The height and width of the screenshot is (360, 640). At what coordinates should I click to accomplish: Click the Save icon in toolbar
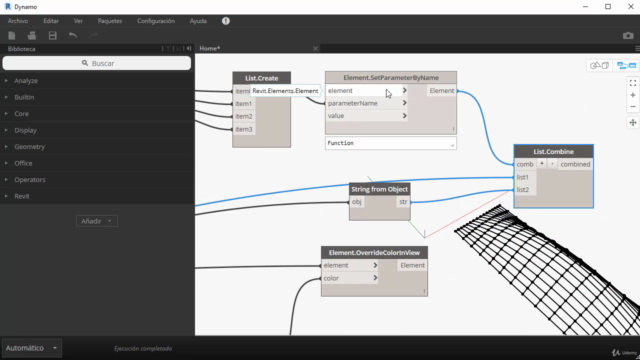(53, 36)
